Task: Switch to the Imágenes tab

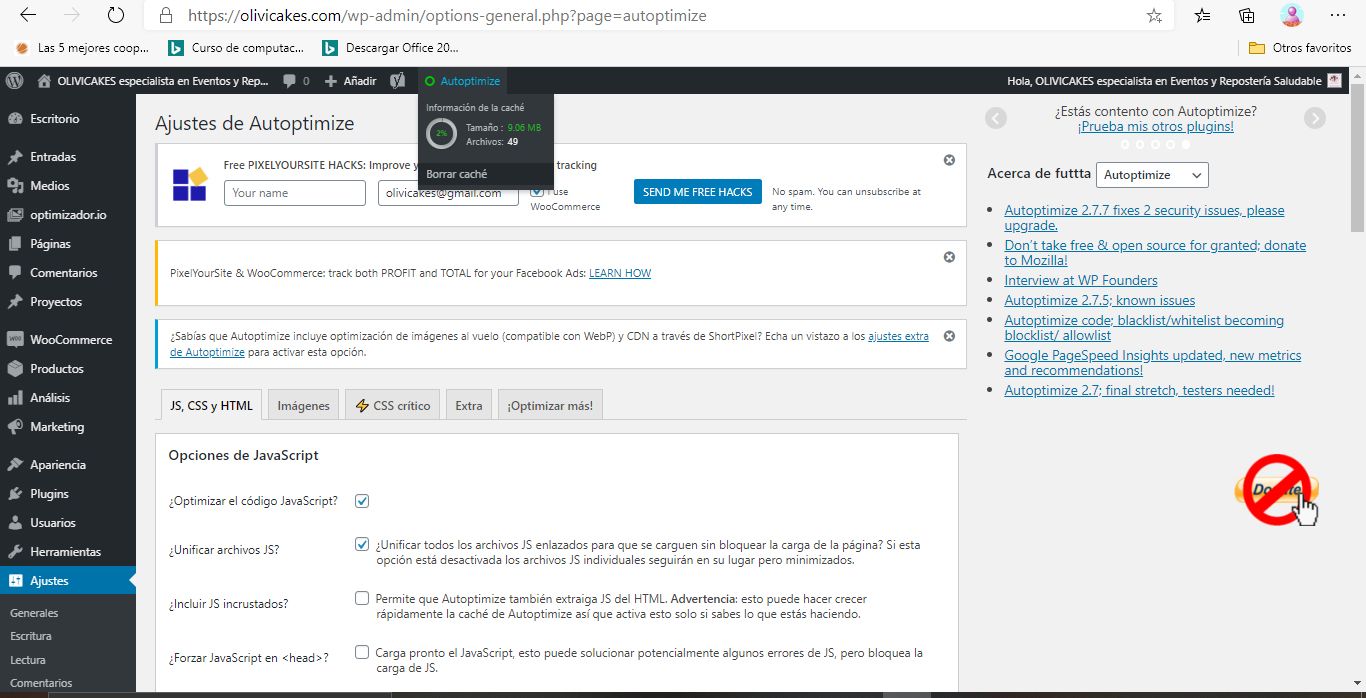Action: point(303,405)
